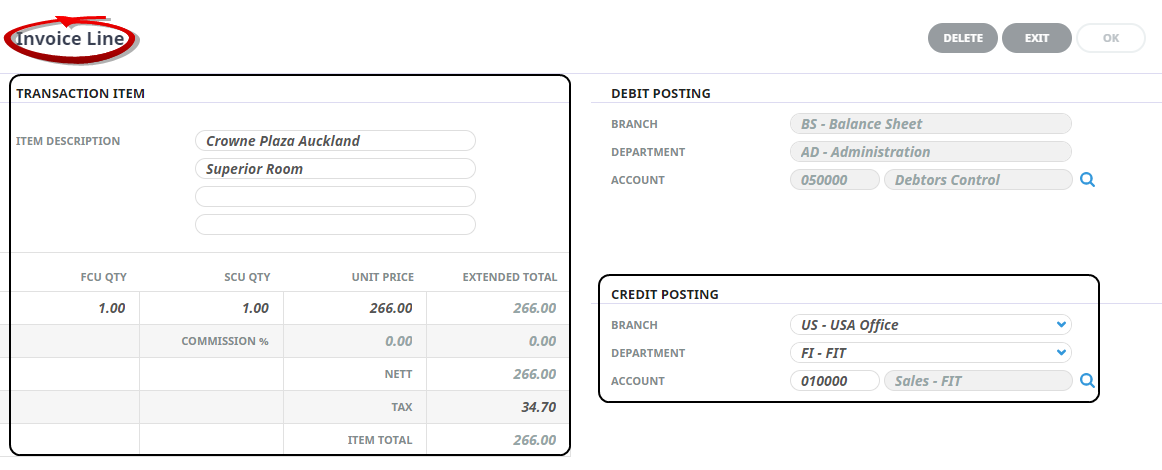
Task: Expand the Credit Posting Department dropdown
Action: (930, 353)
